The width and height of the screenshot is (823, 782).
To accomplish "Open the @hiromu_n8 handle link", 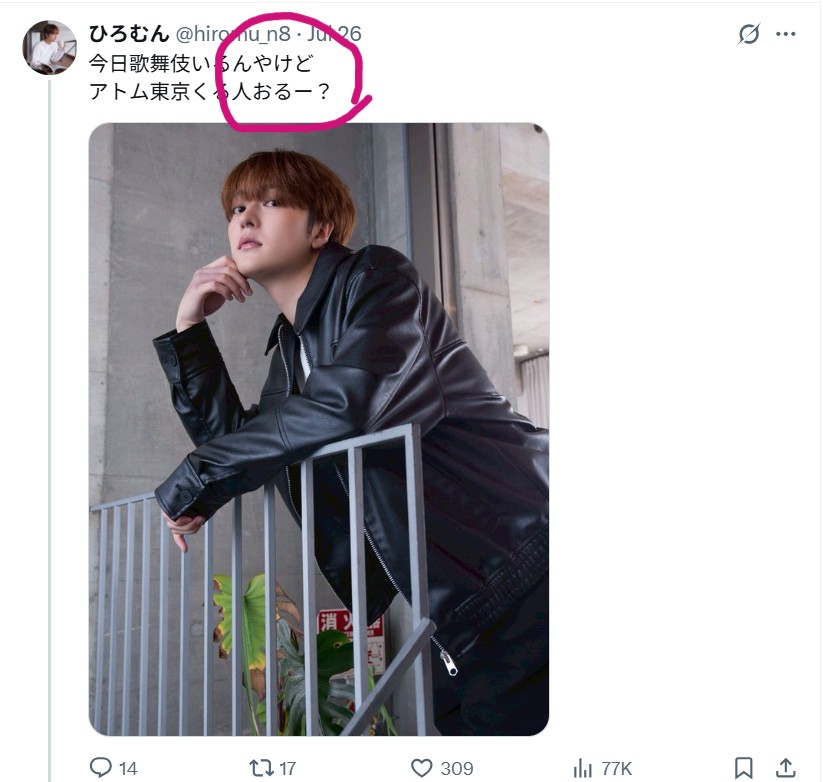I will click(x=233, y=34).
